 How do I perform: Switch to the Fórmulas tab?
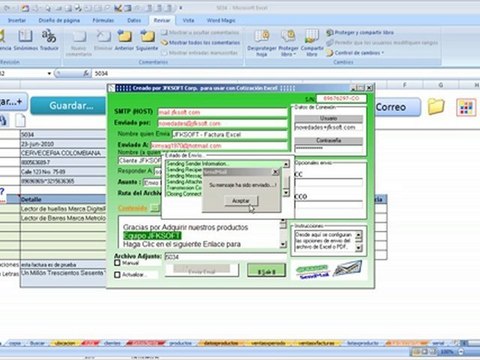coord(103,20)
